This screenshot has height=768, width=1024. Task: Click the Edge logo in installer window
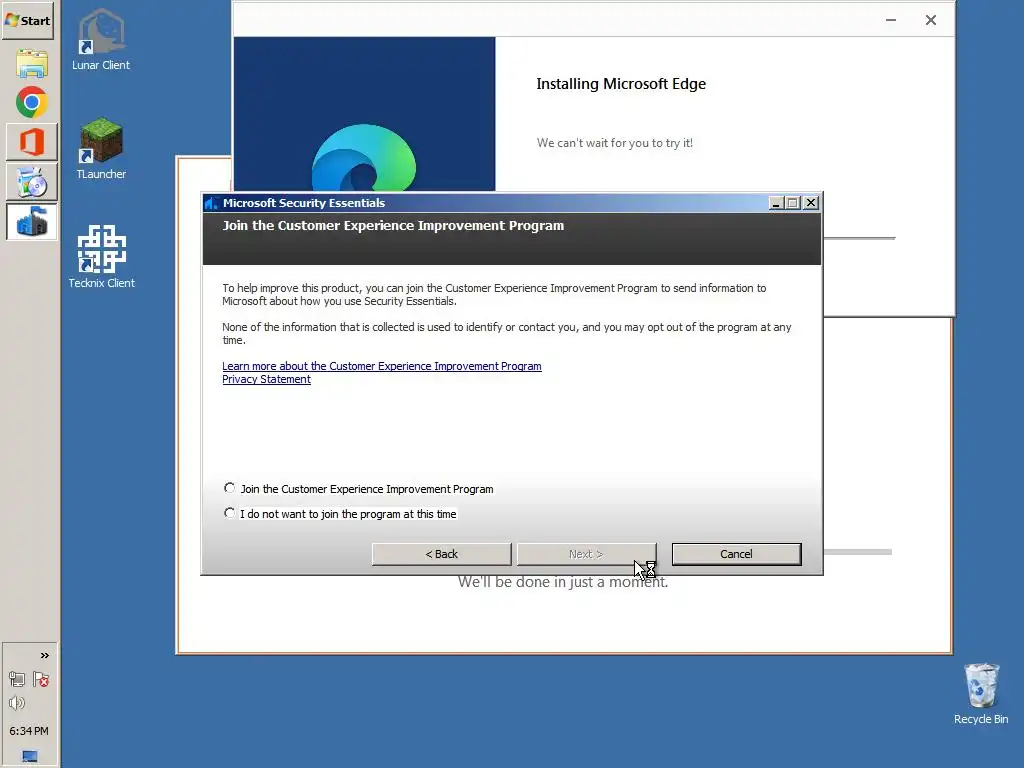[x=364, y=158]
